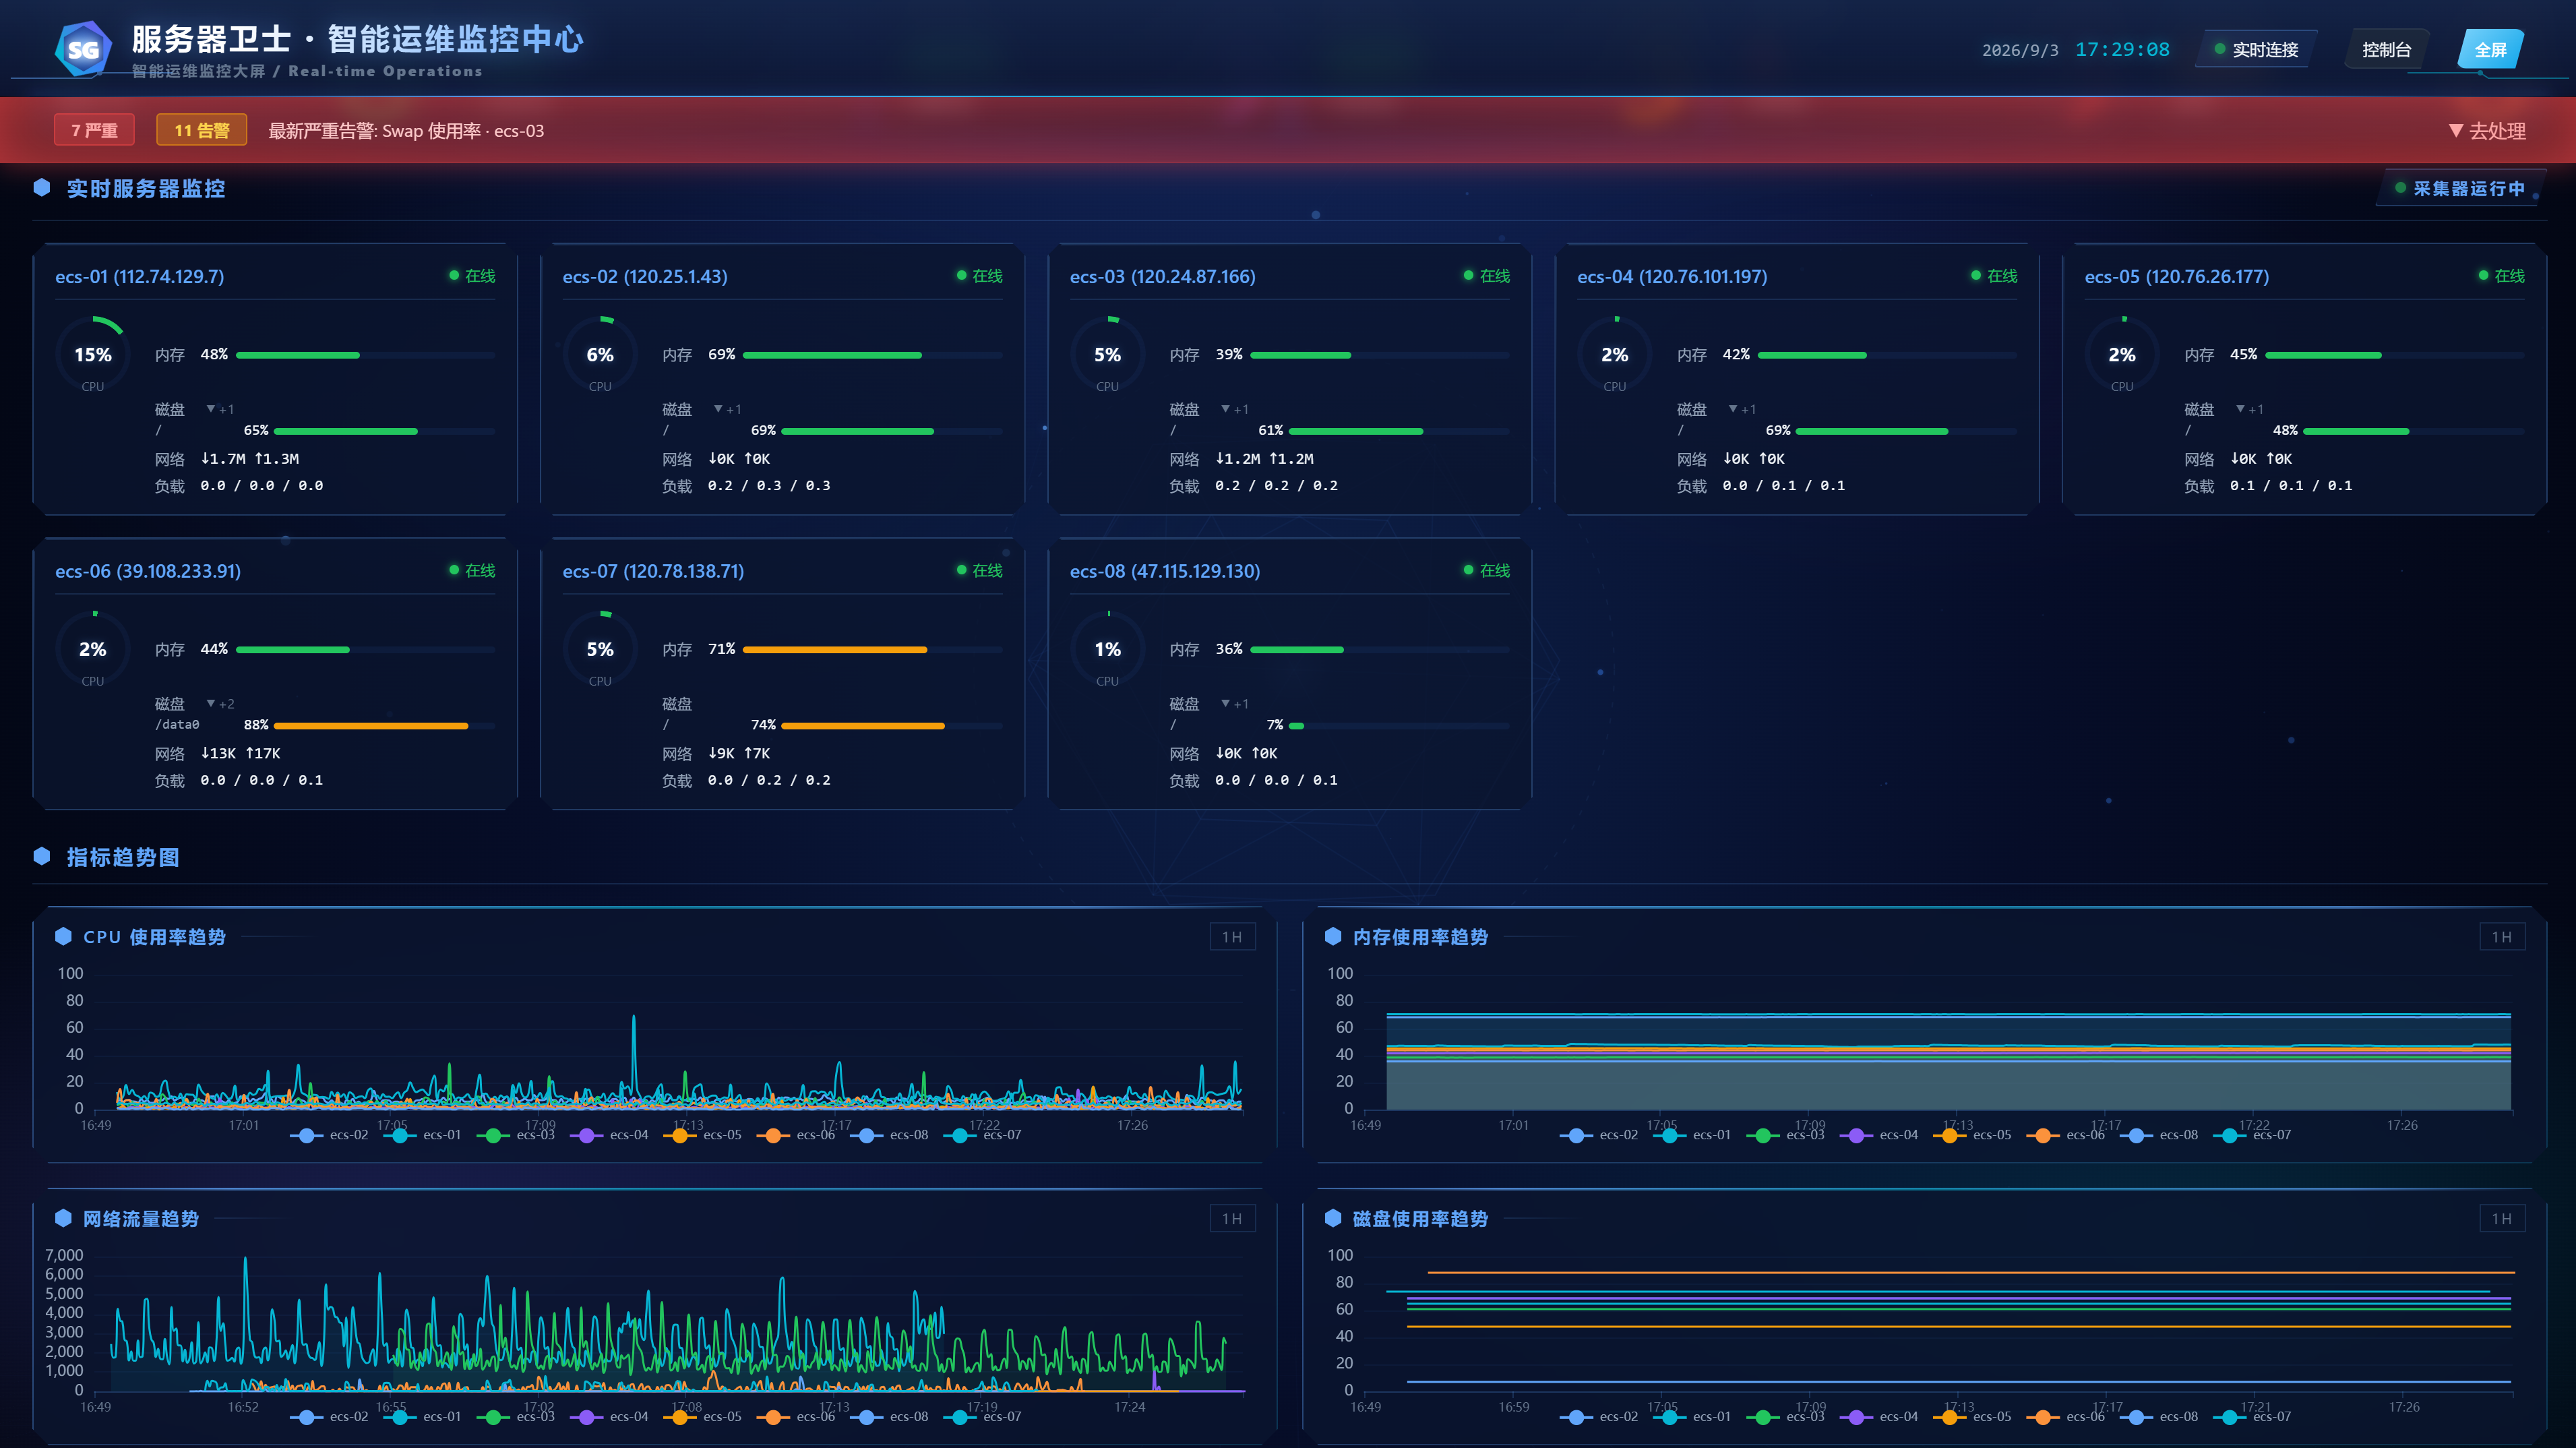Expand ecs-03 disk +1 list
Screen dimensions: 2576x1448
coord(1234,409)
